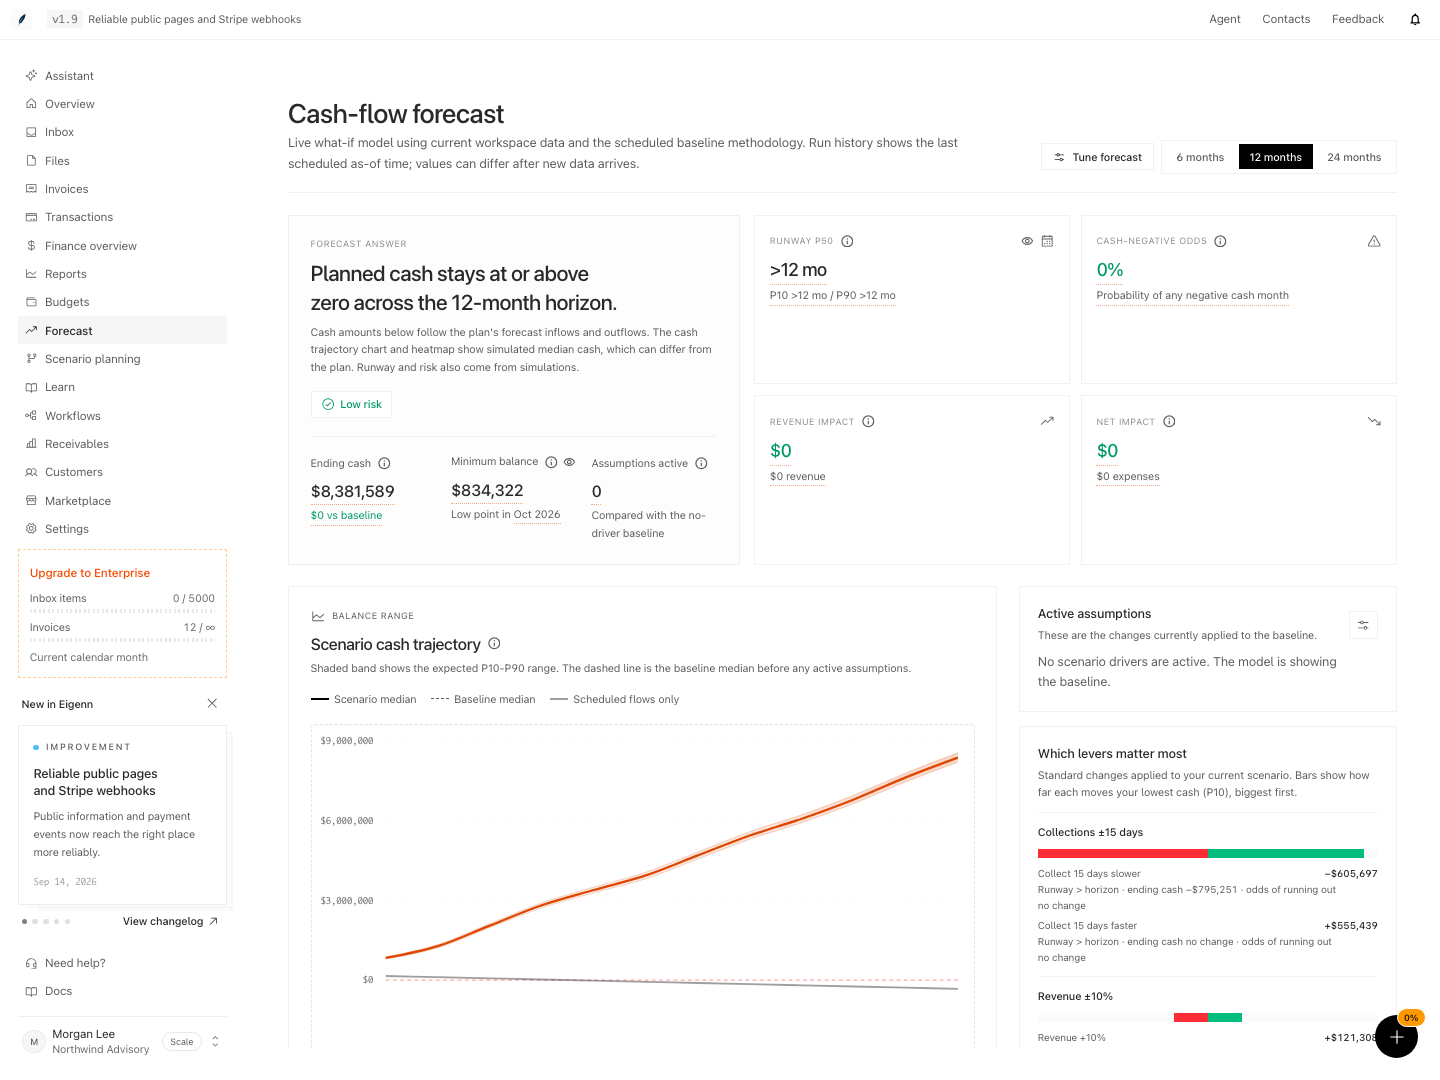
Task: Click info icon next to Revenue impact
Action: click(868, 421)
